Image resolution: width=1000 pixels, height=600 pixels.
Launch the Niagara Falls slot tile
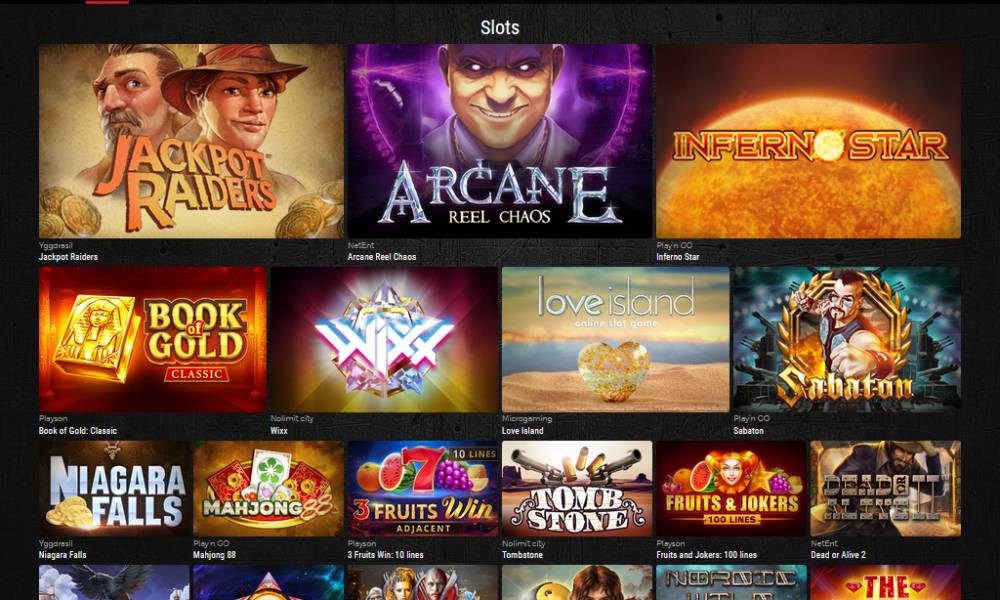point(114,488)
